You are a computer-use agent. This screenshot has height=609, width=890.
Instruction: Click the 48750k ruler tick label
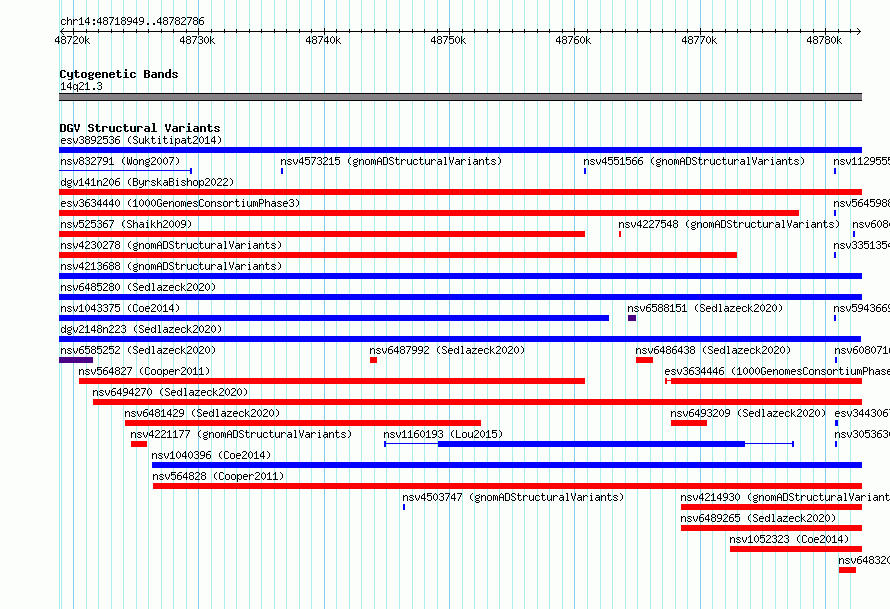(448, 40)
